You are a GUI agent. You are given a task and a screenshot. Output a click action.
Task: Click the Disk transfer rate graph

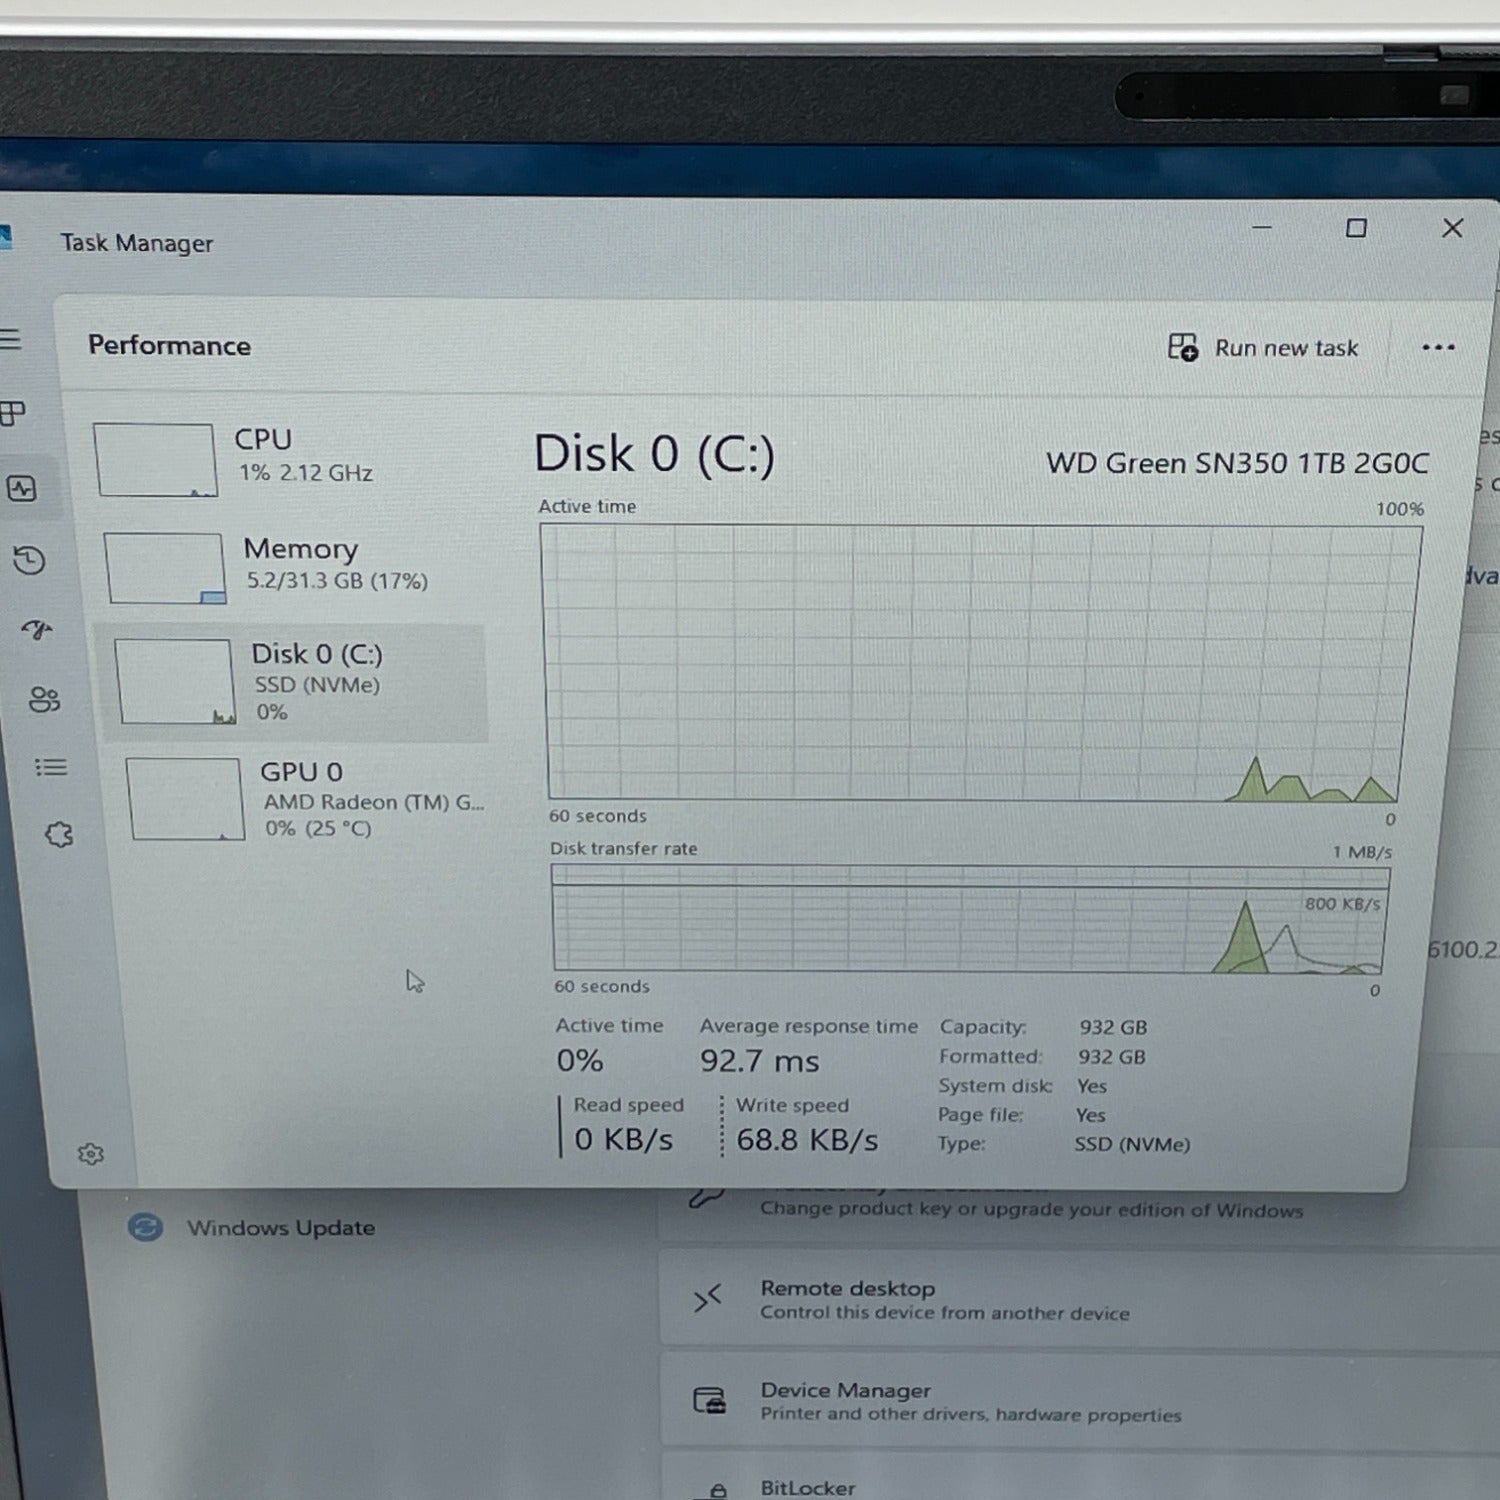tap(968, 919)
